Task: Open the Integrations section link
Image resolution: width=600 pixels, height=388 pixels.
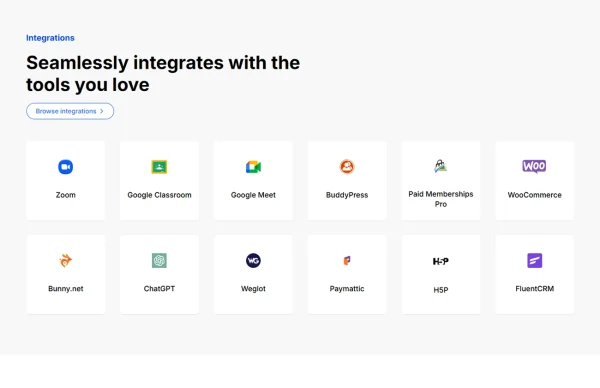Action: click(50, 38)
